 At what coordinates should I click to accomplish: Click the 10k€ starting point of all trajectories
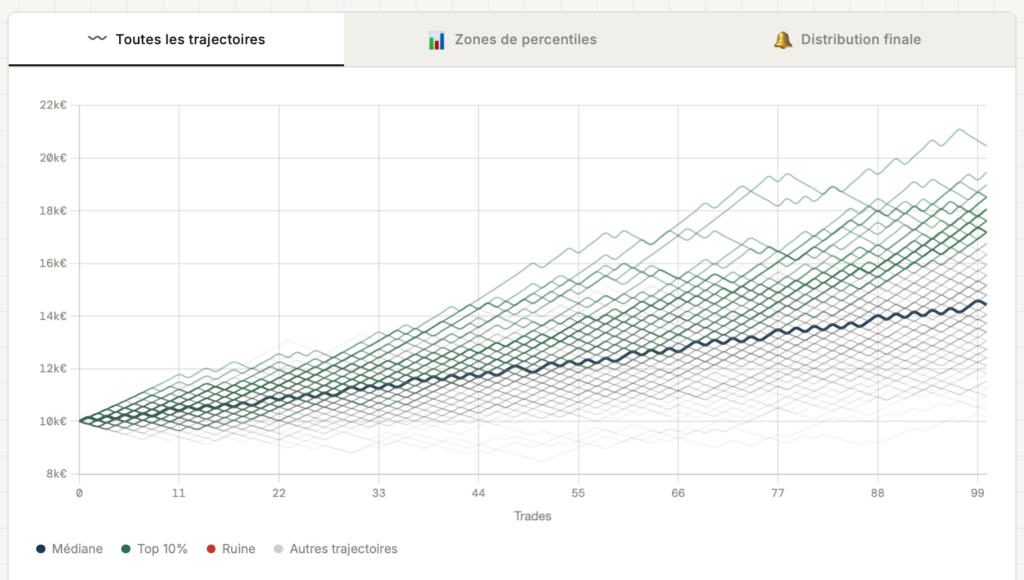[x=80, y=421]
